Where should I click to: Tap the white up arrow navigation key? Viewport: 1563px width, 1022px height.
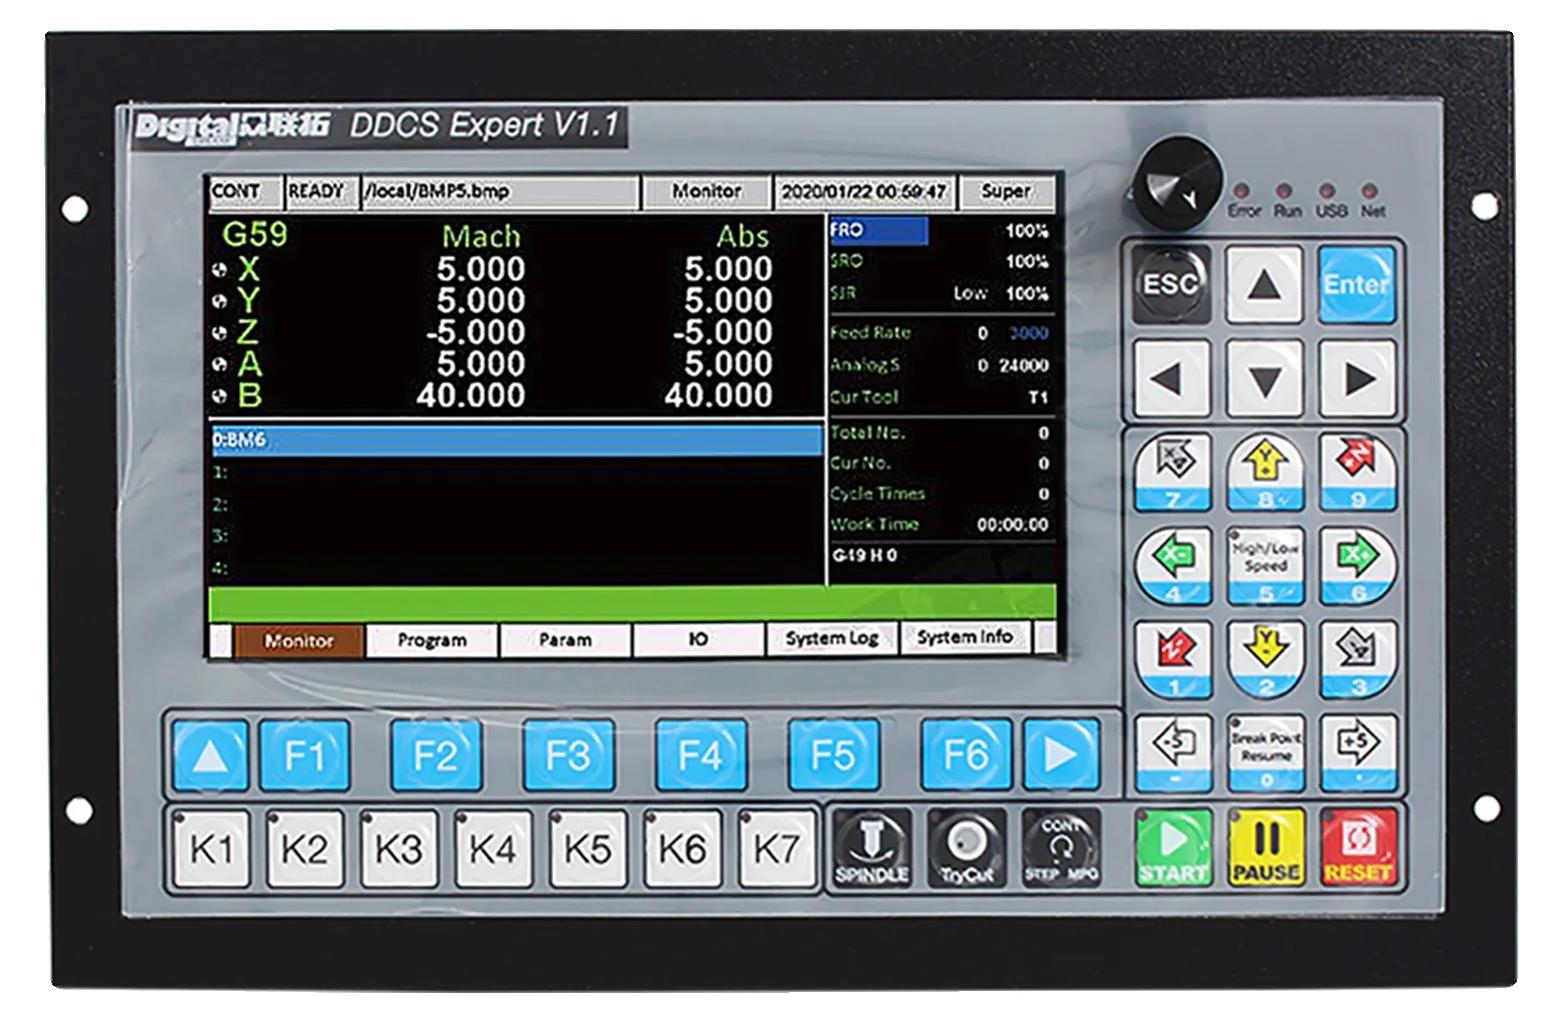coord(1265,285)
